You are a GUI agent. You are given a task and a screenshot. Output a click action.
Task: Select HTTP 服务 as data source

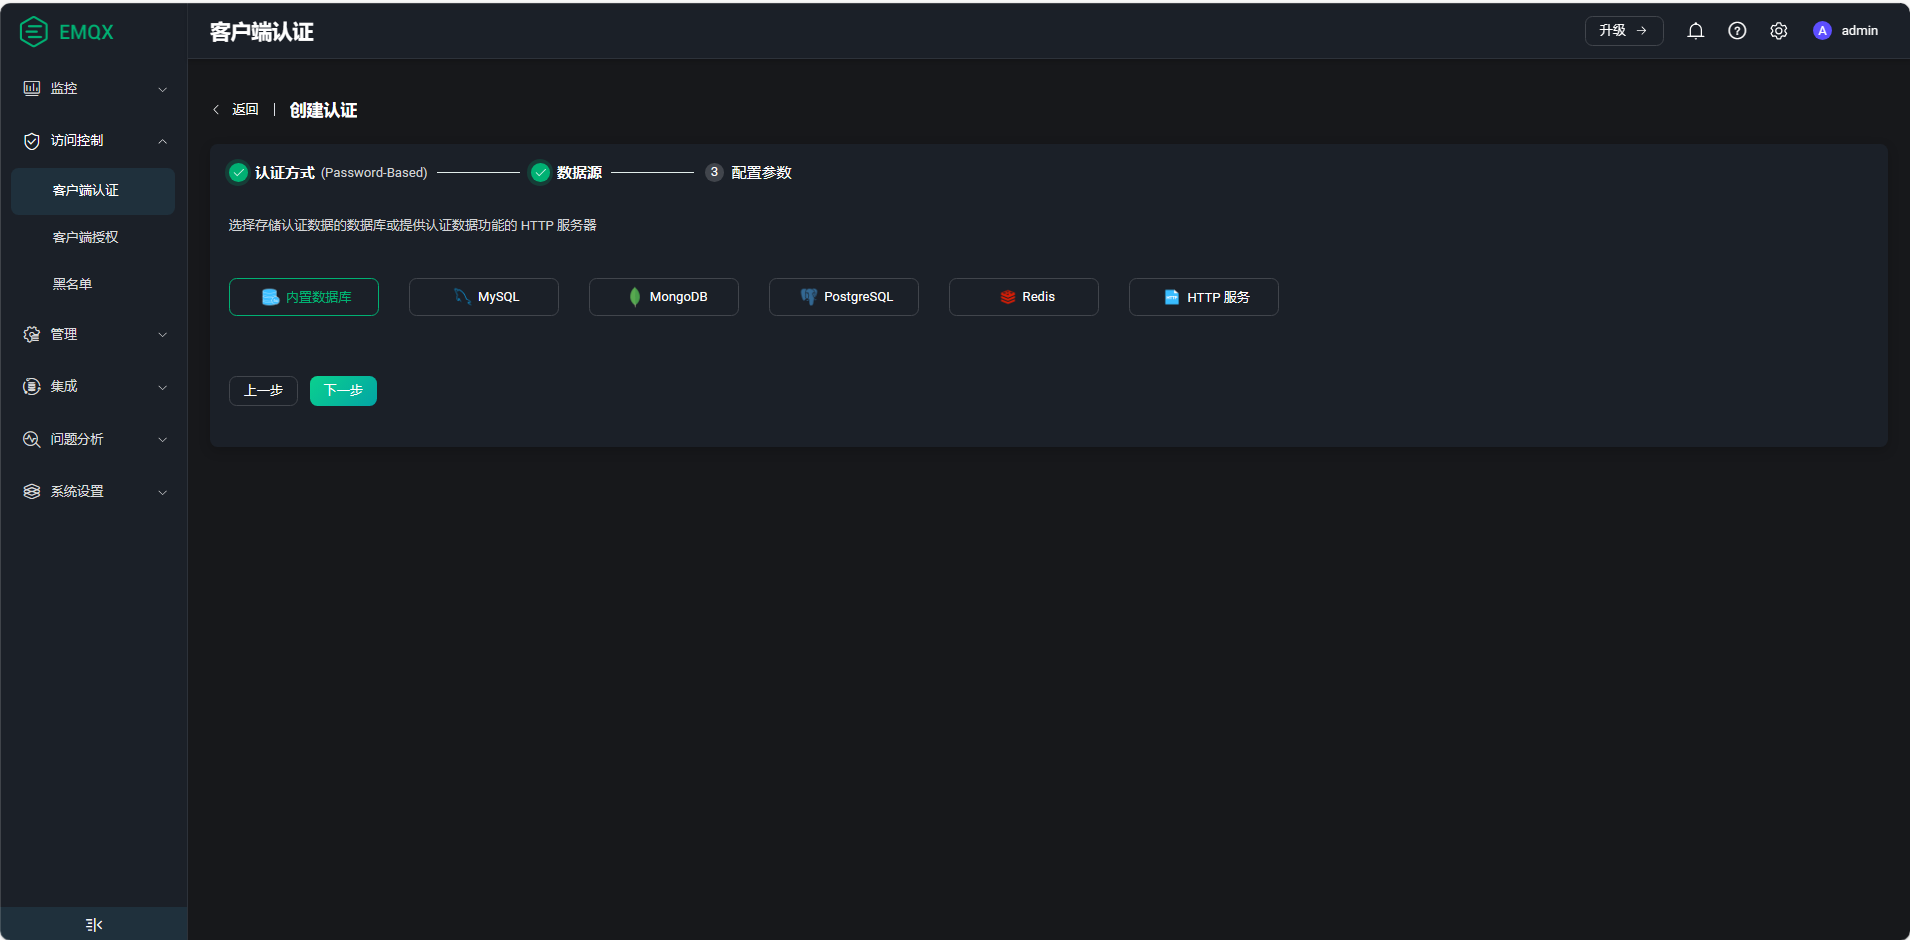point(1204,297)
